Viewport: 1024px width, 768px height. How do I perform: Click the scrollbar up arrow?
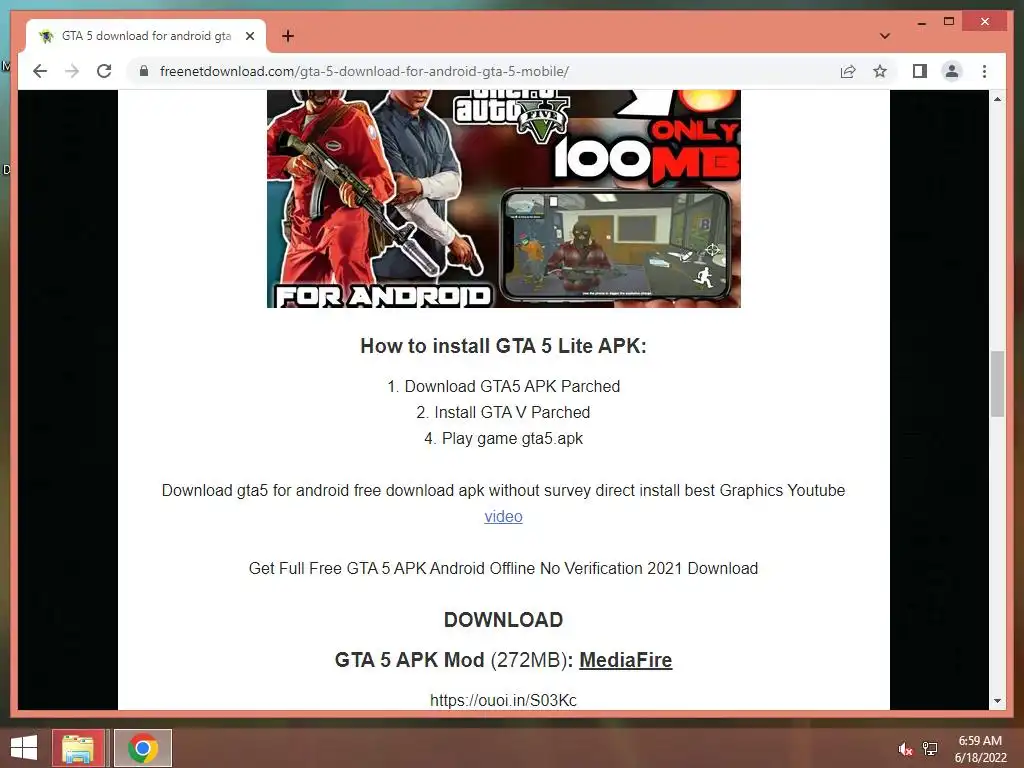(997, 99)
